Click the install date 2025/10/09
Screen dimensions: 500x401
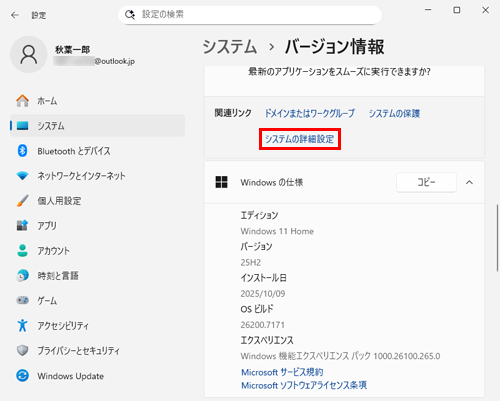click(x=263, y=294)
